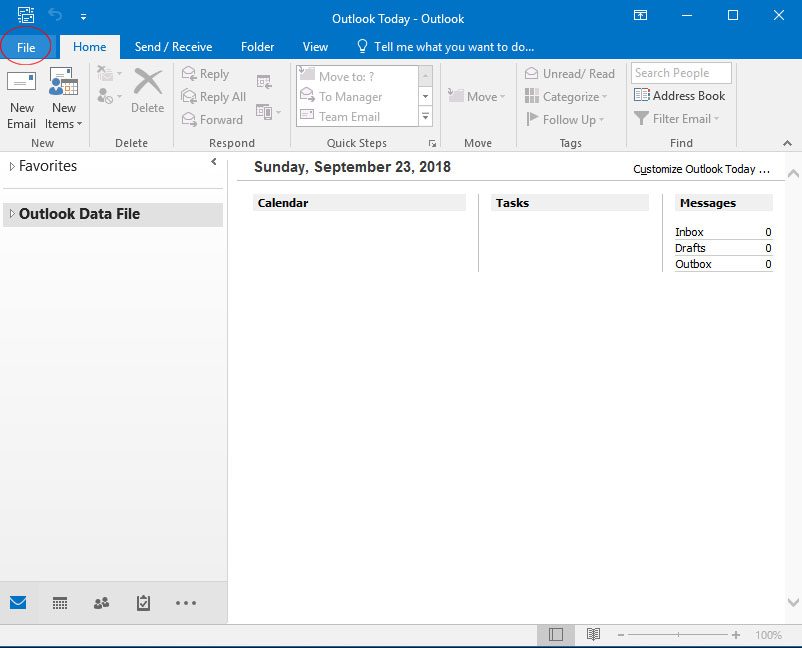Create a New Email
Viewport: 802px width, 648px height.
pyautogui.click(x=21, y=100)
